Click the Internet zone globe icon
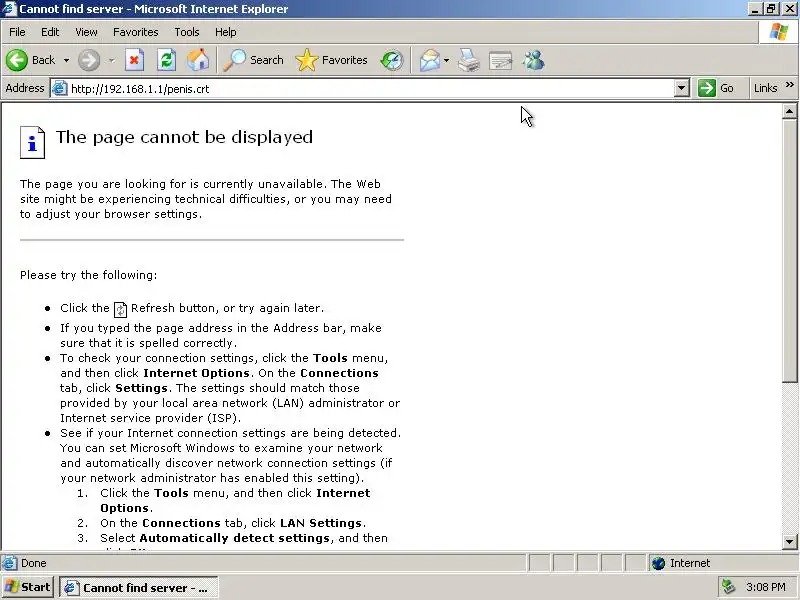Screen dimensions: 800x600 (x=659, y=563)
